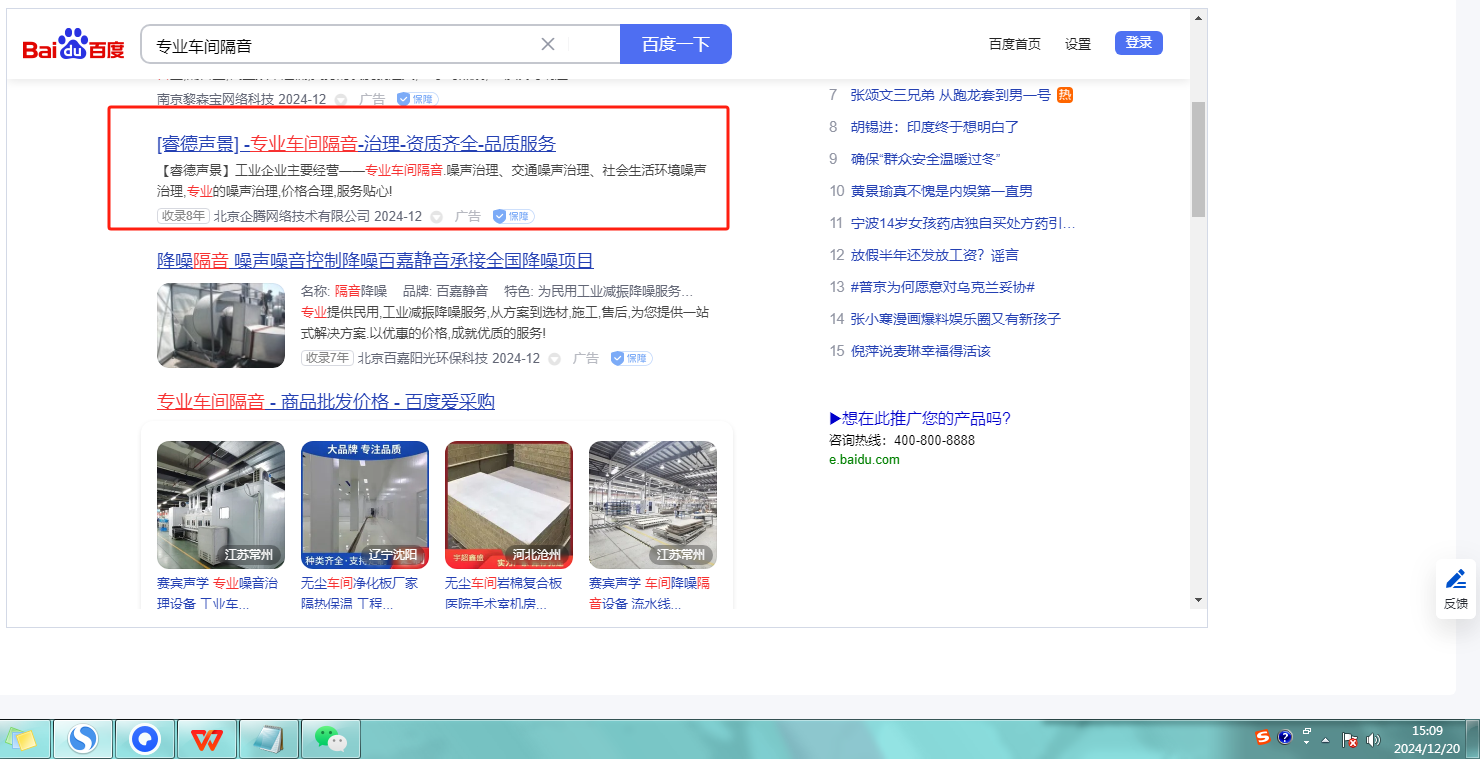
Task: Open hot search 胡锡进：印度终于想明白了
Action: point(935,127)
